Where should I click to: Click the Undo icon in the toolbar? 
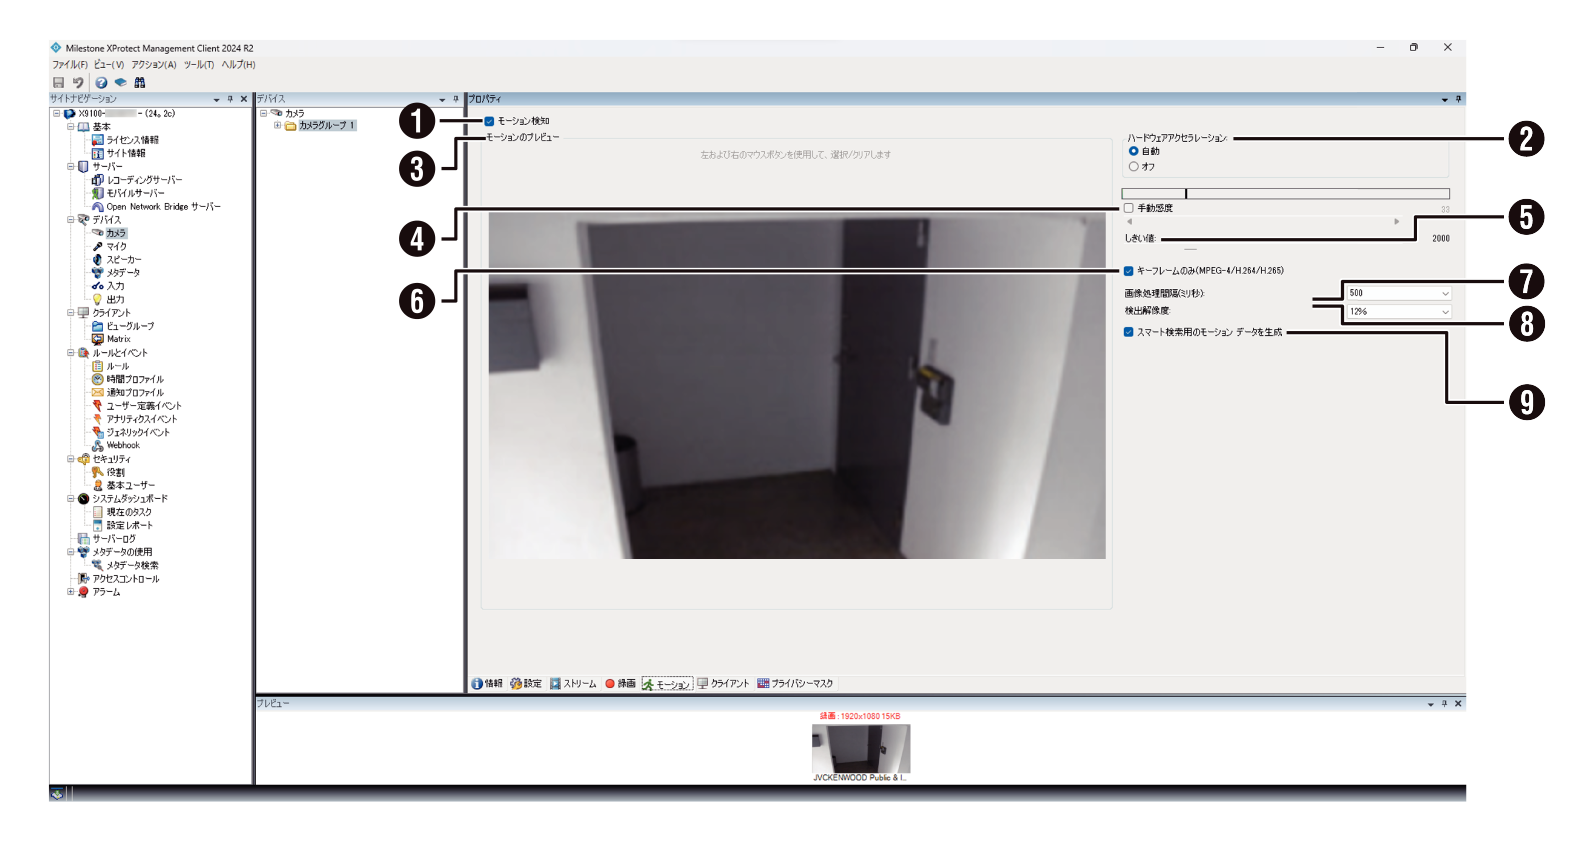pyautogui.click(x=78, y=83)
